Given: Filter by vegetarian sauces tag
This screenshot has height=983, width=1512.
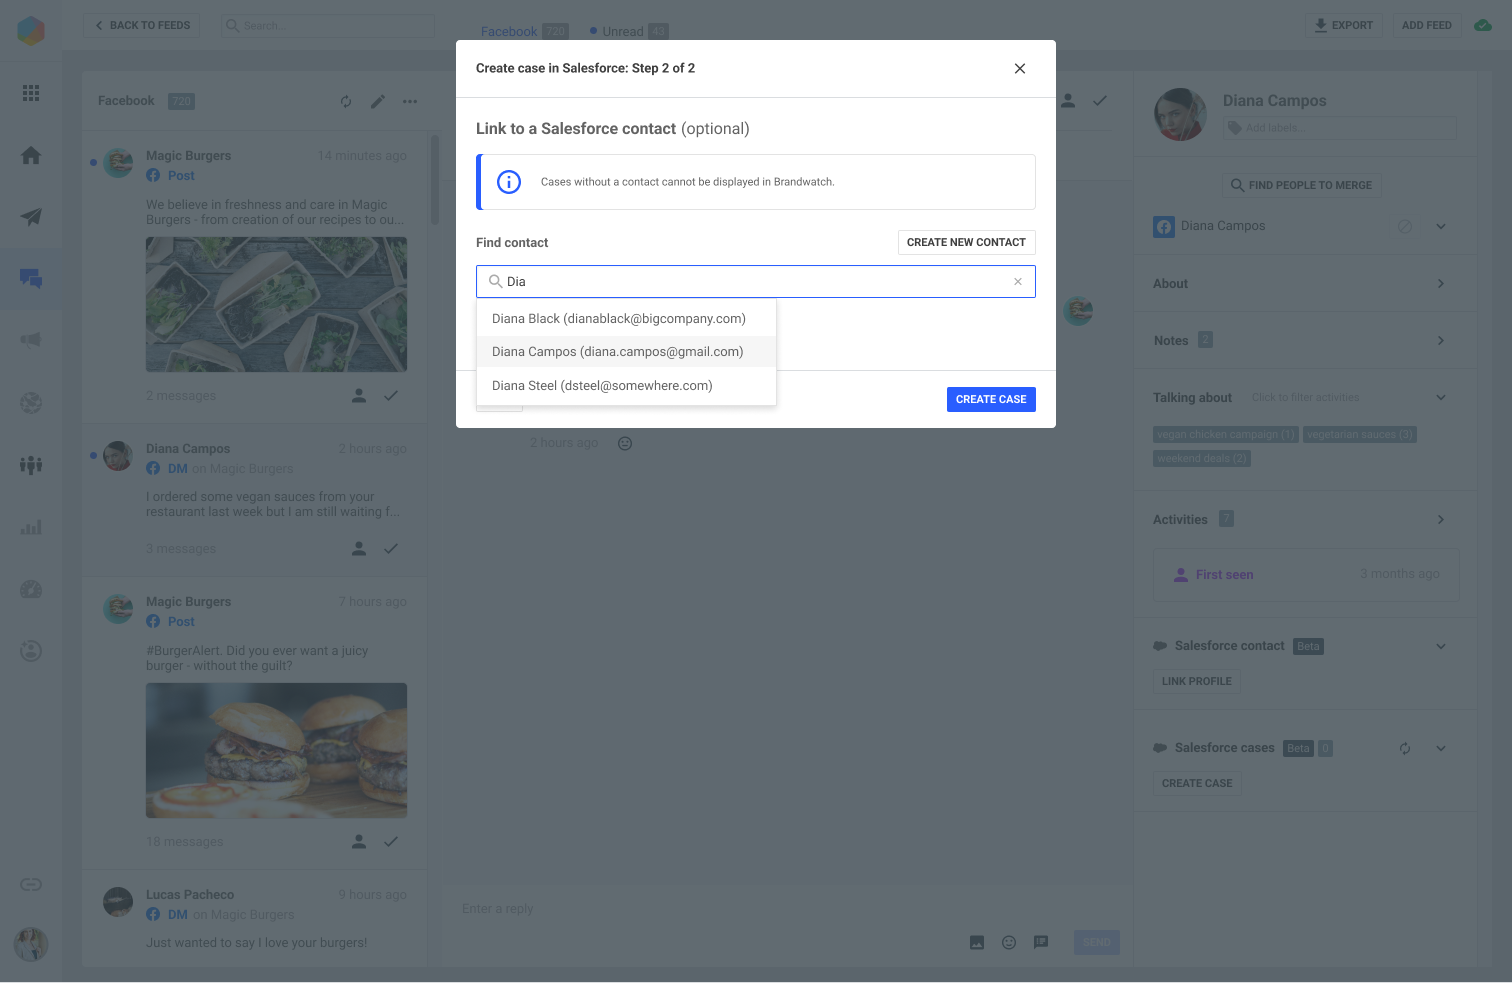Looking at the screenshot, I should (1360, 435).
